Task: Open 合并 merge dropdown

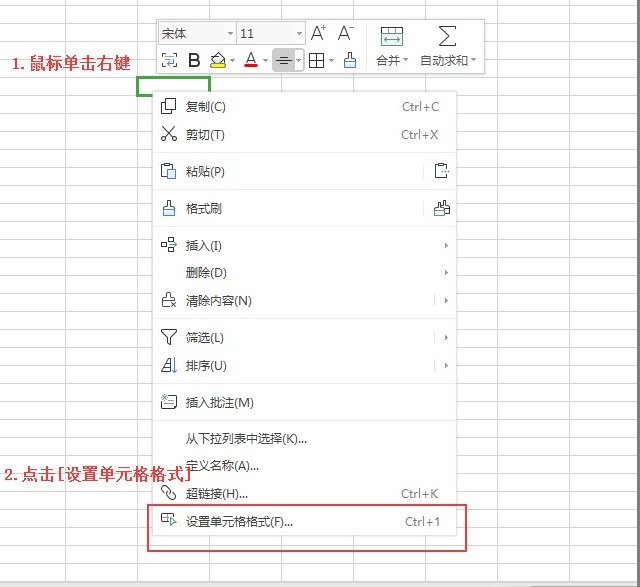Action: click(392, 61)
